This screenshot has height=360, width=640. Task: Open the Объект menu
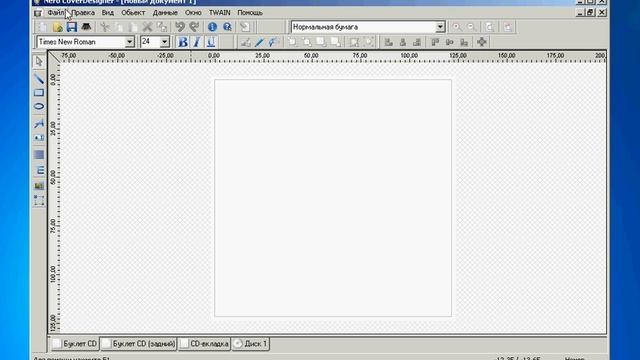click(x=133, y=13)
